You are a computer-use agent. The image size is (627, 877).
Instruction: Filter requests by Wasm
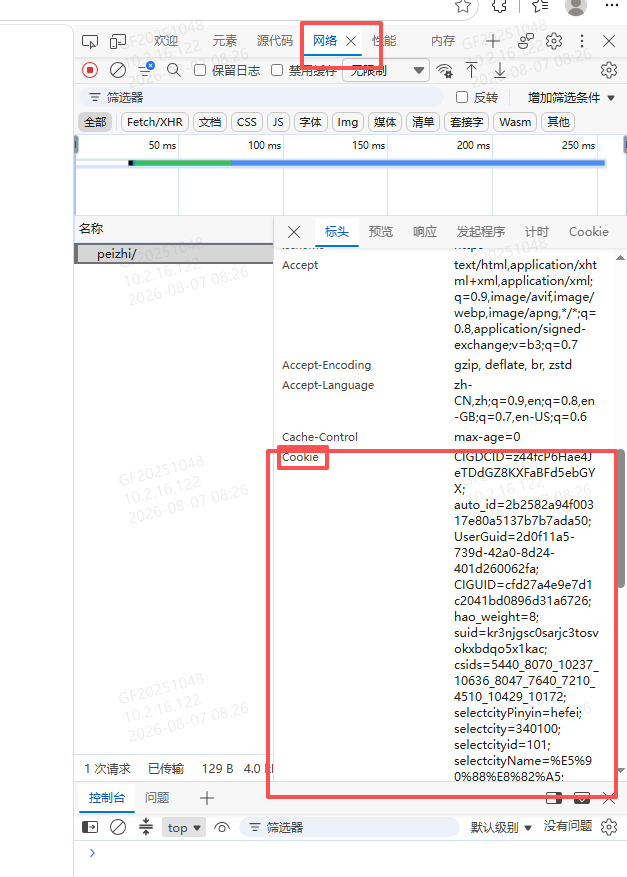click(515, 122)
